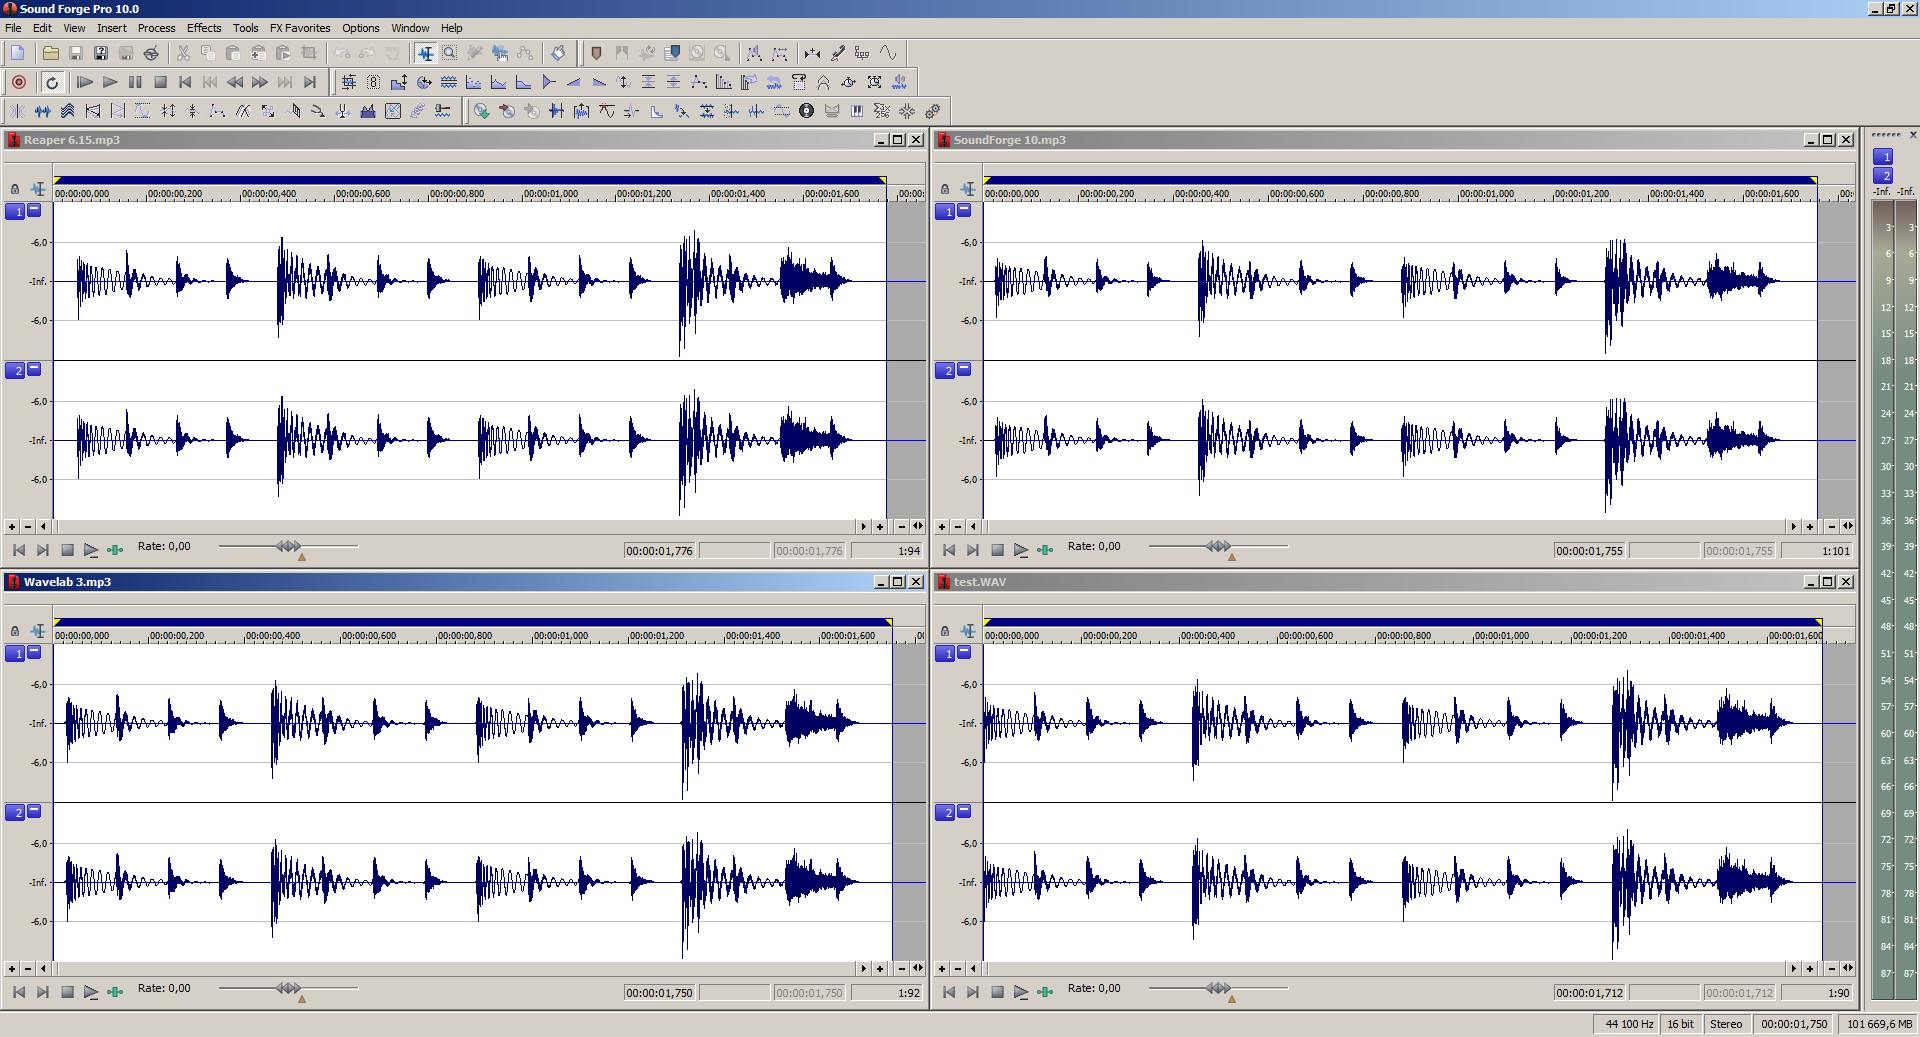
Task: Toggle Loop Playback in transport toolbar
Action: click(52, 82)
